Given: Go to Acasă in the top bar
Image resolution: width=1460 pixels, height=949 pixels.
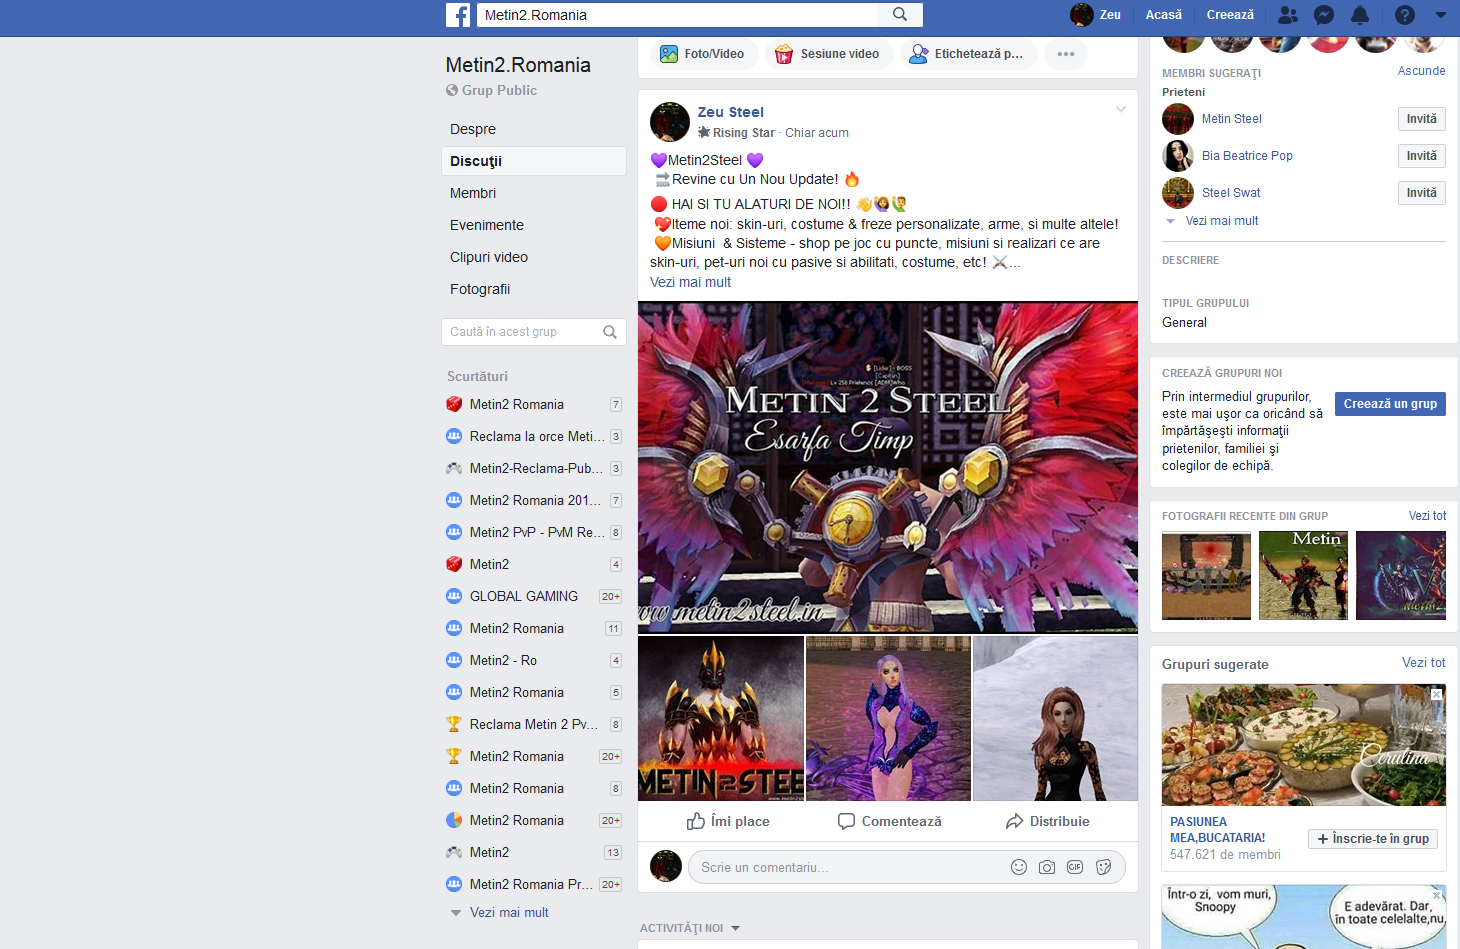Looking at the screenshot, I should point(1164,15).
